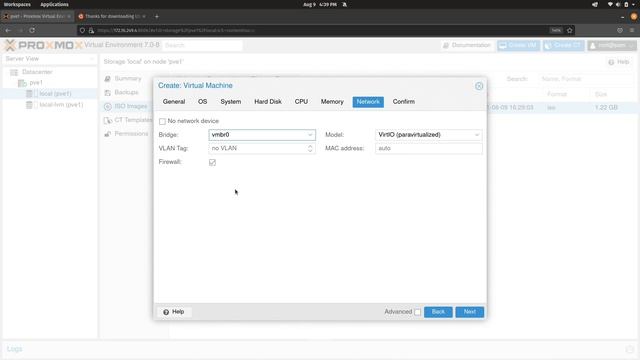
Task: Click the MAC address auto field
Action: point(429,149)
